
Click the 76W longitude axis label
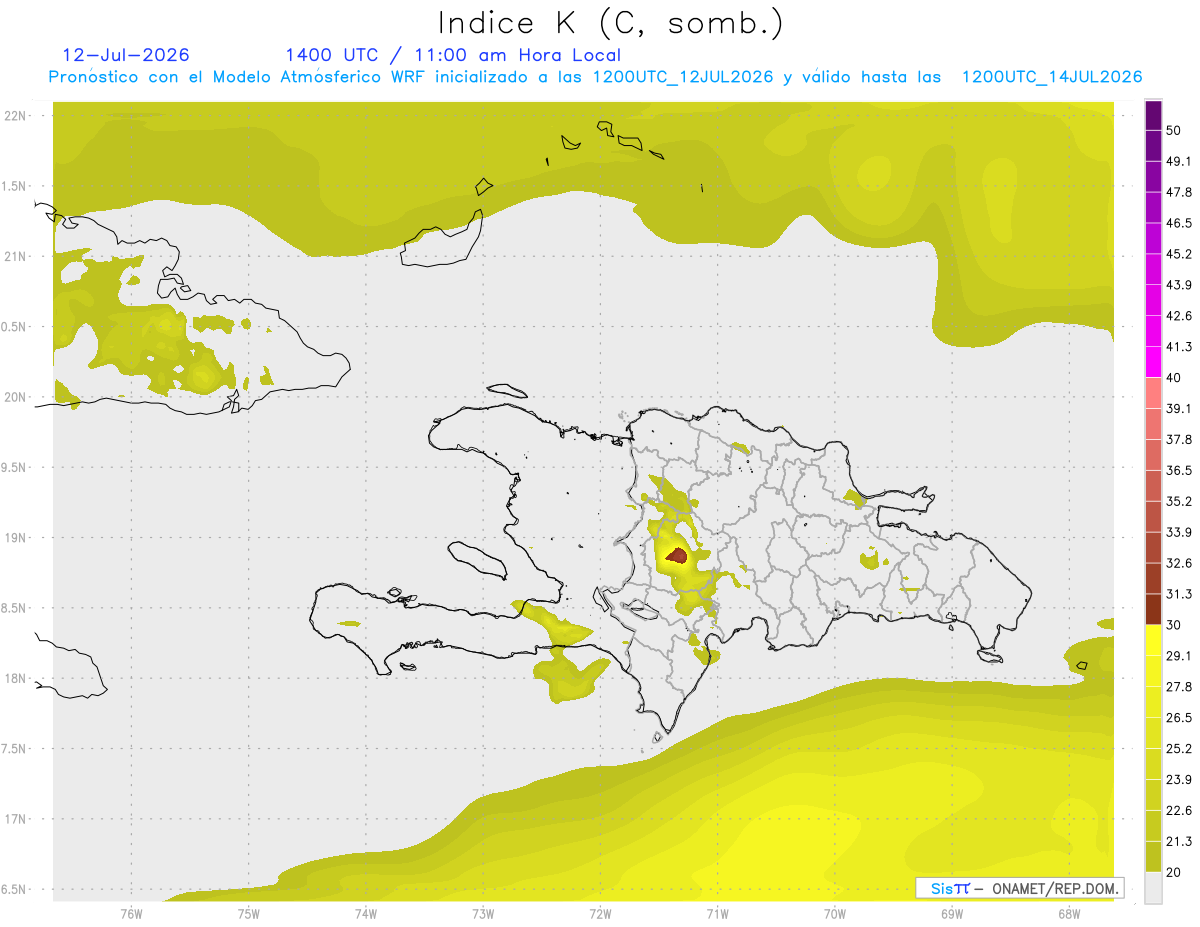131,913
